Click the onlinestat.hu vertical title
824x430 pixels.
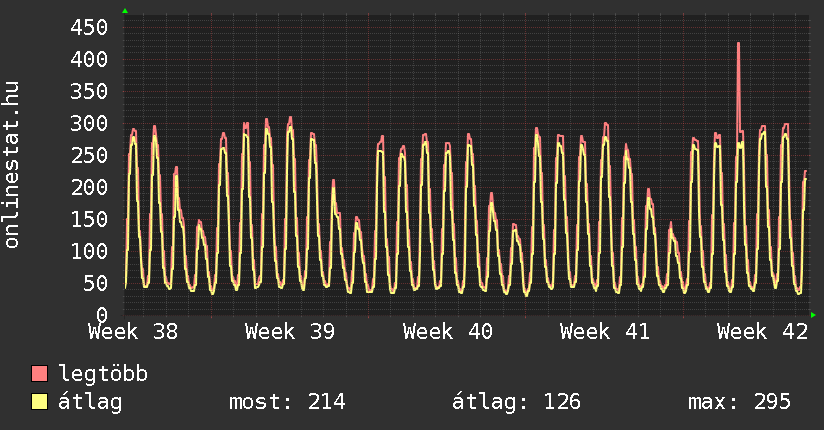tap(12, 165)
